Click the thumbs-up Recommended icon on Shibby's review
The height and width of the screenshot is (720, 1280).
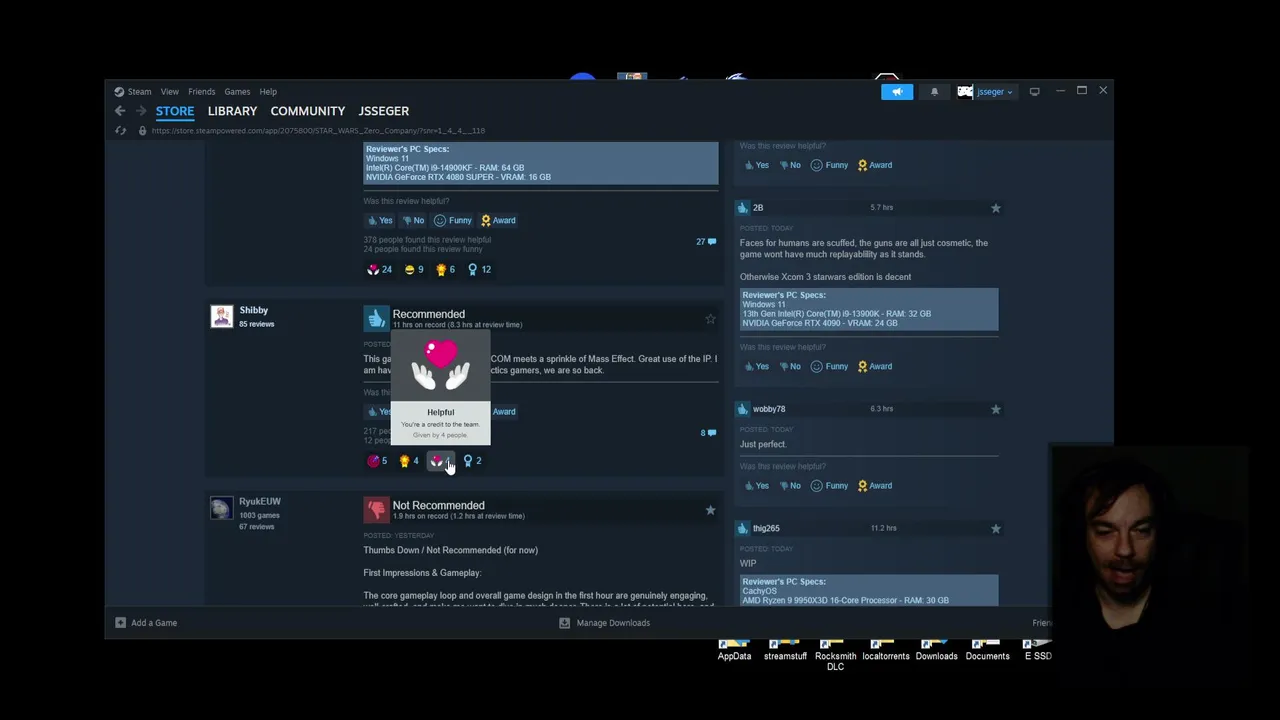coord(376,318)
